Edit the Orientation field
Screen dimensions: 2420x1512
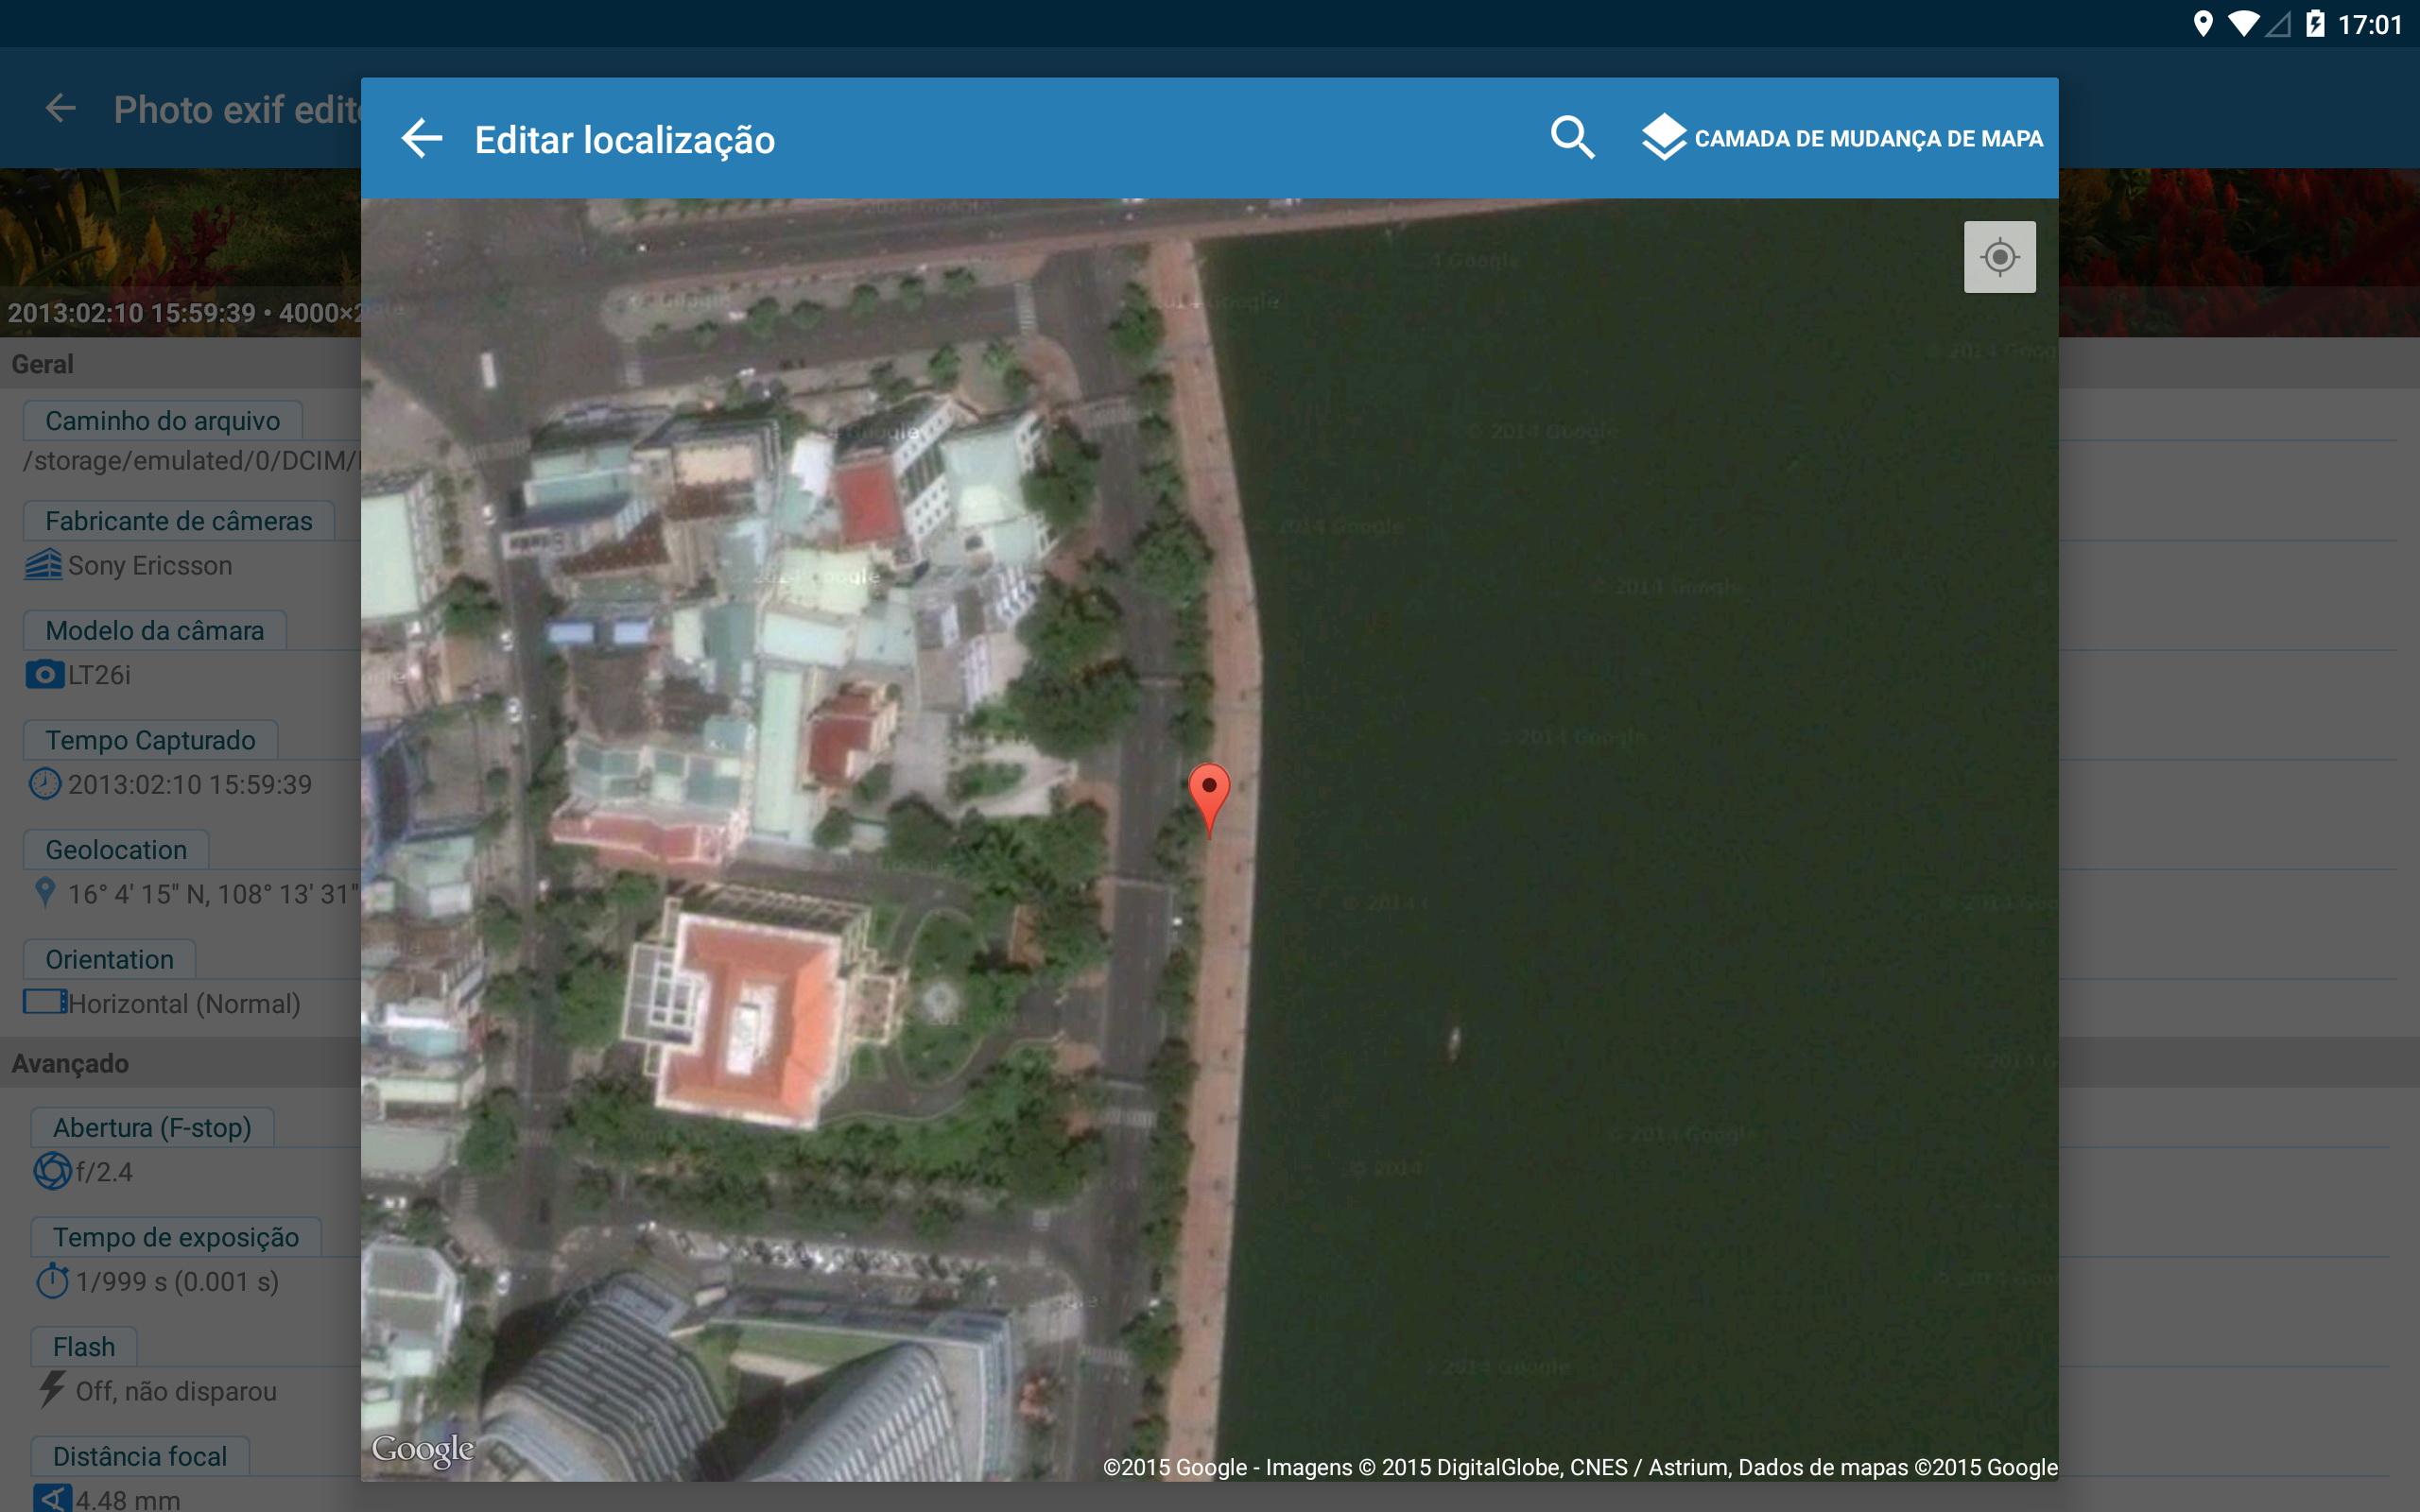coord(109,959)
